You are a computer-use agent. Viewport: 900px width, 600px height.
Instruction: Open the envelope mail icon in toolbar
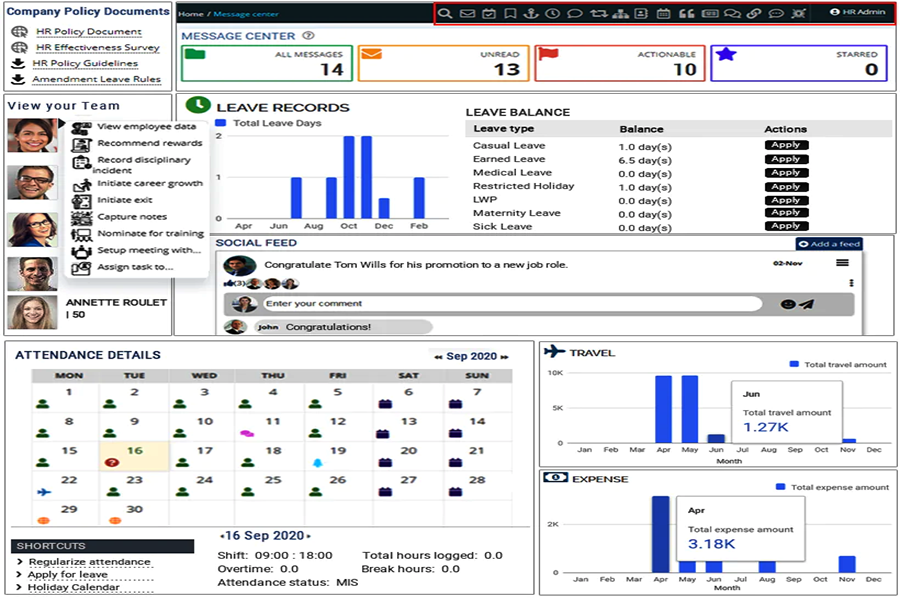[467, 14]
